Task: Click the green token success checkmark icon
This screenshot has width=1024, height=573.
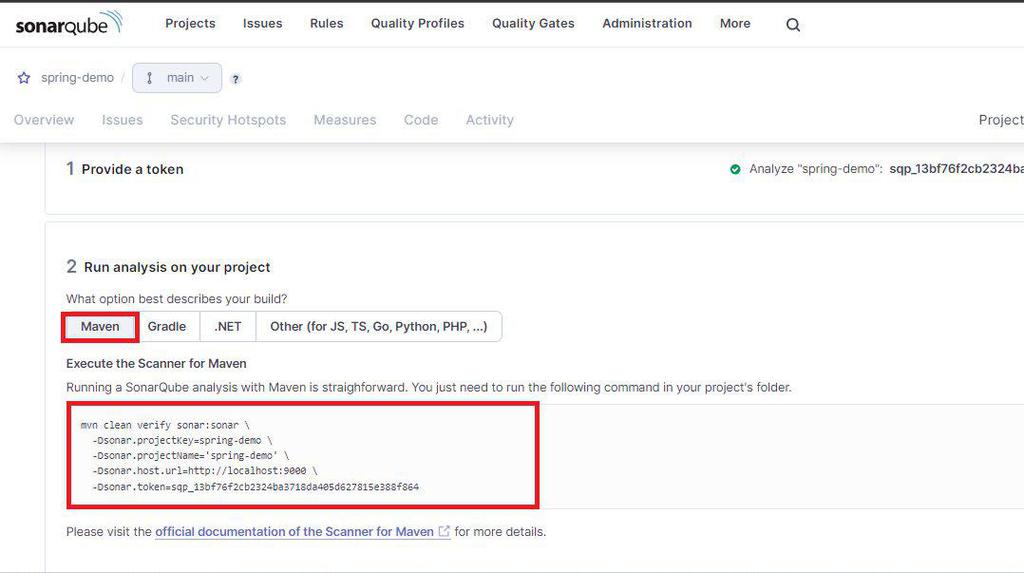Action: click(735, 169)
